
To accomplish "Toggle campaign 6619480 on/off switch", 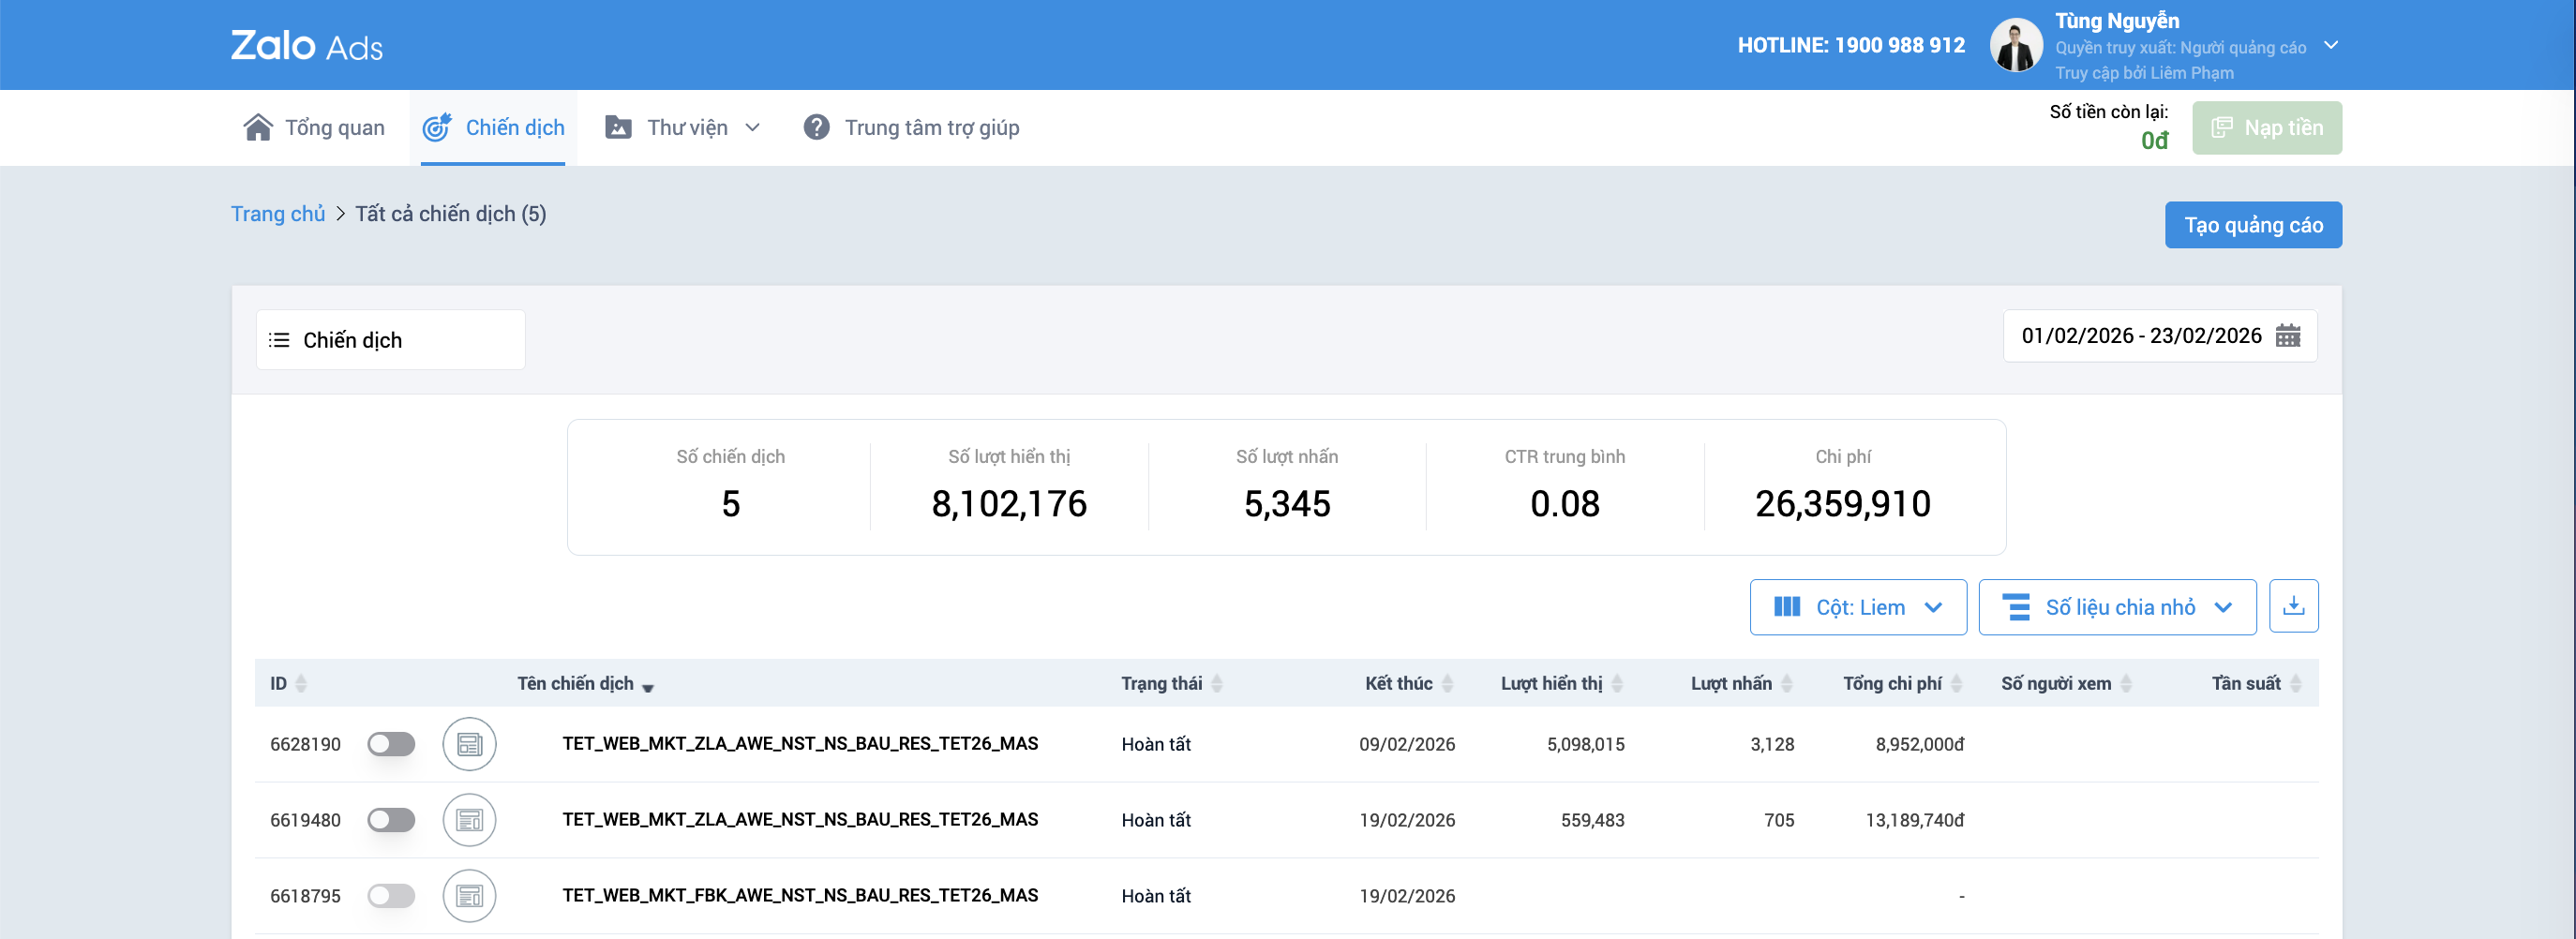I will pos(391,820).
